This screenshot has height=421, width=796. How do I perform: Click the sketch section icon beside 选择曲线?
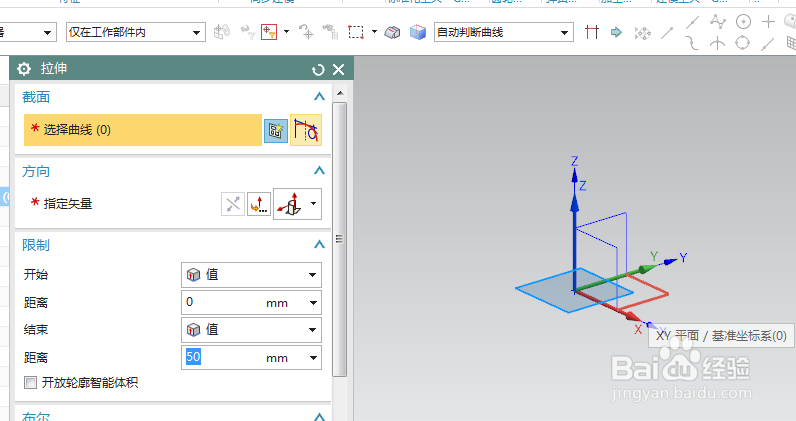276,131
